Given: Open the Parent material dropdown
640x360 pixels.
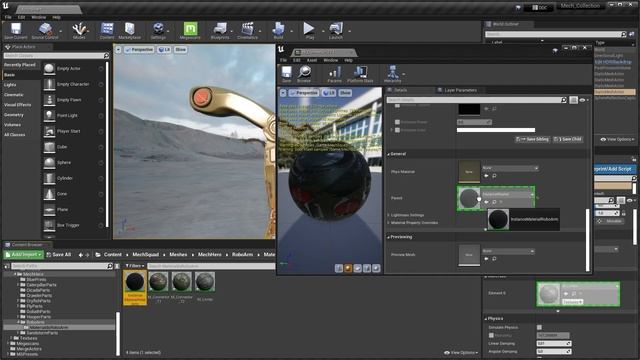Looking at the screenshot, I should [509, 194].
